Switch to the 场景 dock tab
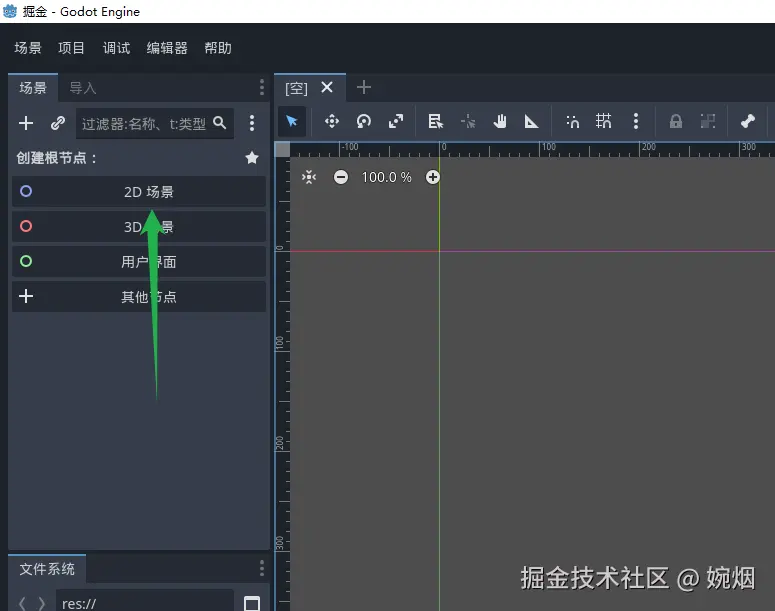The image size is (775, 611). [33, 88]
